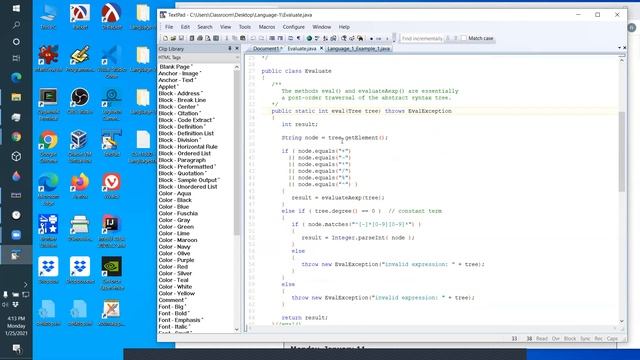Select 'Comment' clip entry
Viewport: 640px width, 360px height.
[172, 300]
